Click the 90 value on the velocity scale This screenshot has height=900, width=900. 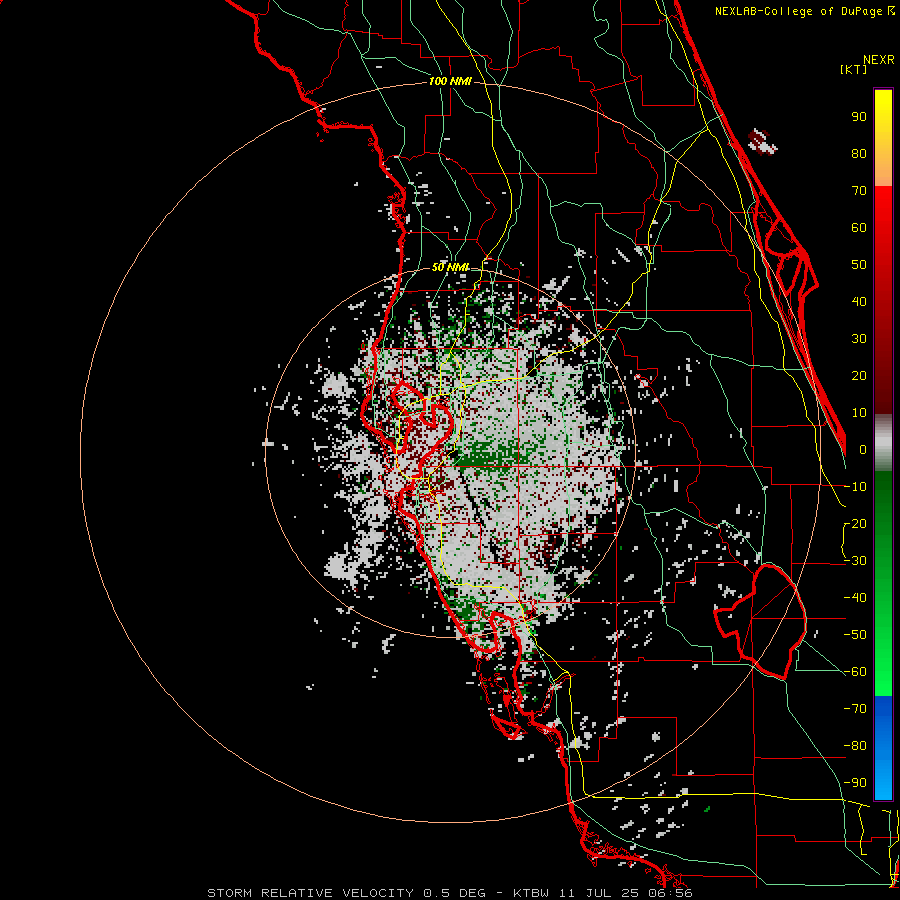click(859, 117)
